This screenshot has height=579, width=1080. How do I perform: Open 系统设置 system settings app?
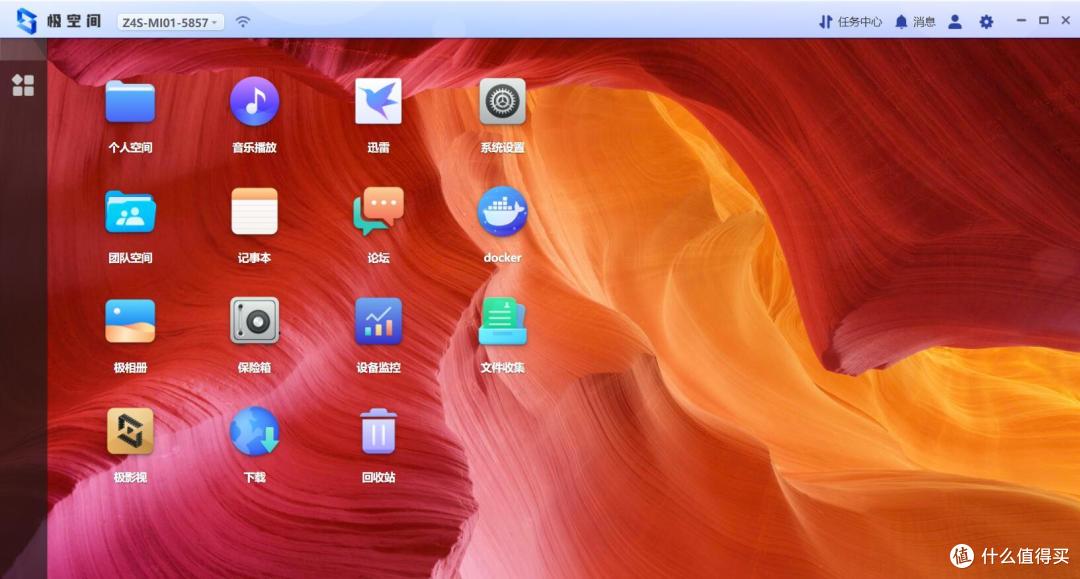pyautogui.click(x=502, y=101)
